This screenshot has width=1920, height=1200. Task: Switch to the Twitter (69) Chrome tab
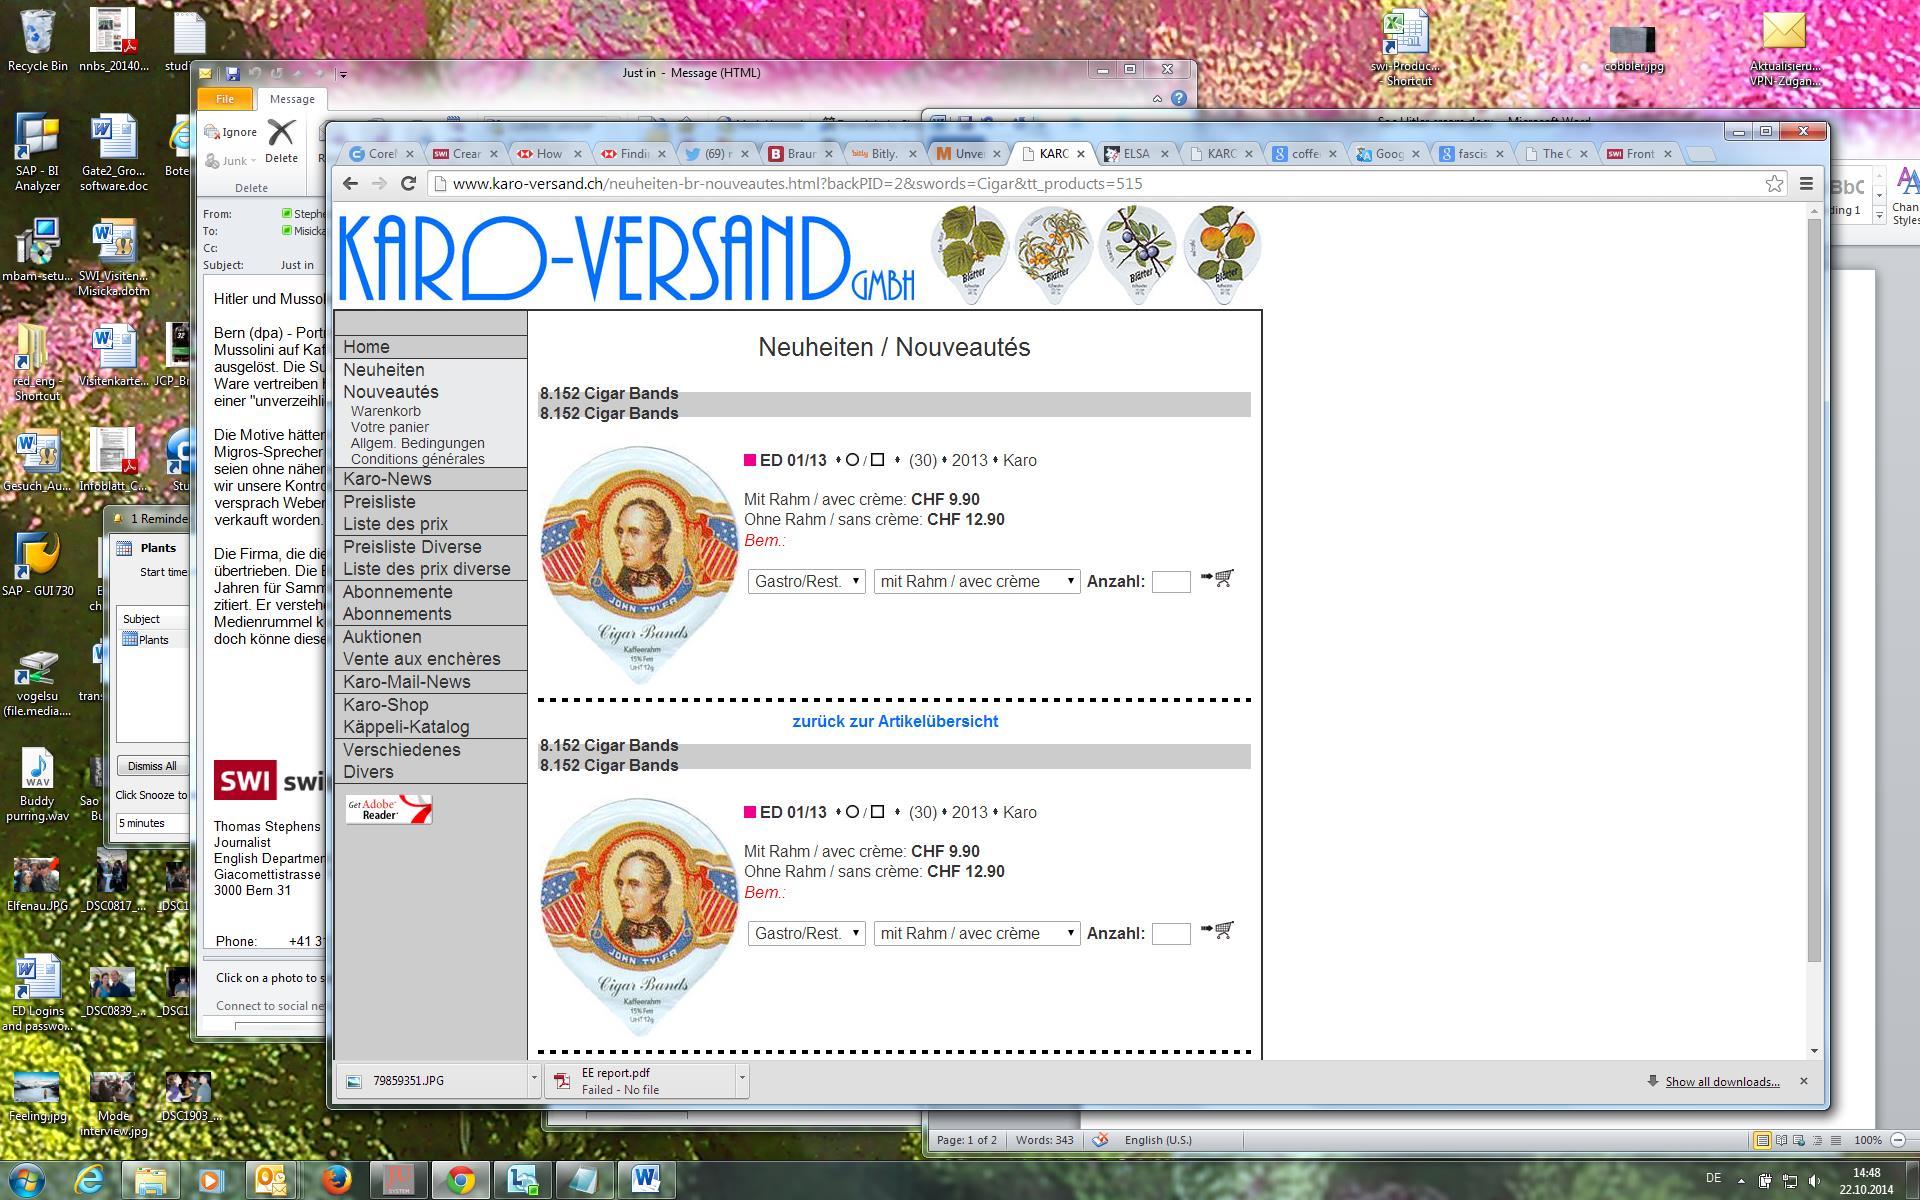coord(716,153)
